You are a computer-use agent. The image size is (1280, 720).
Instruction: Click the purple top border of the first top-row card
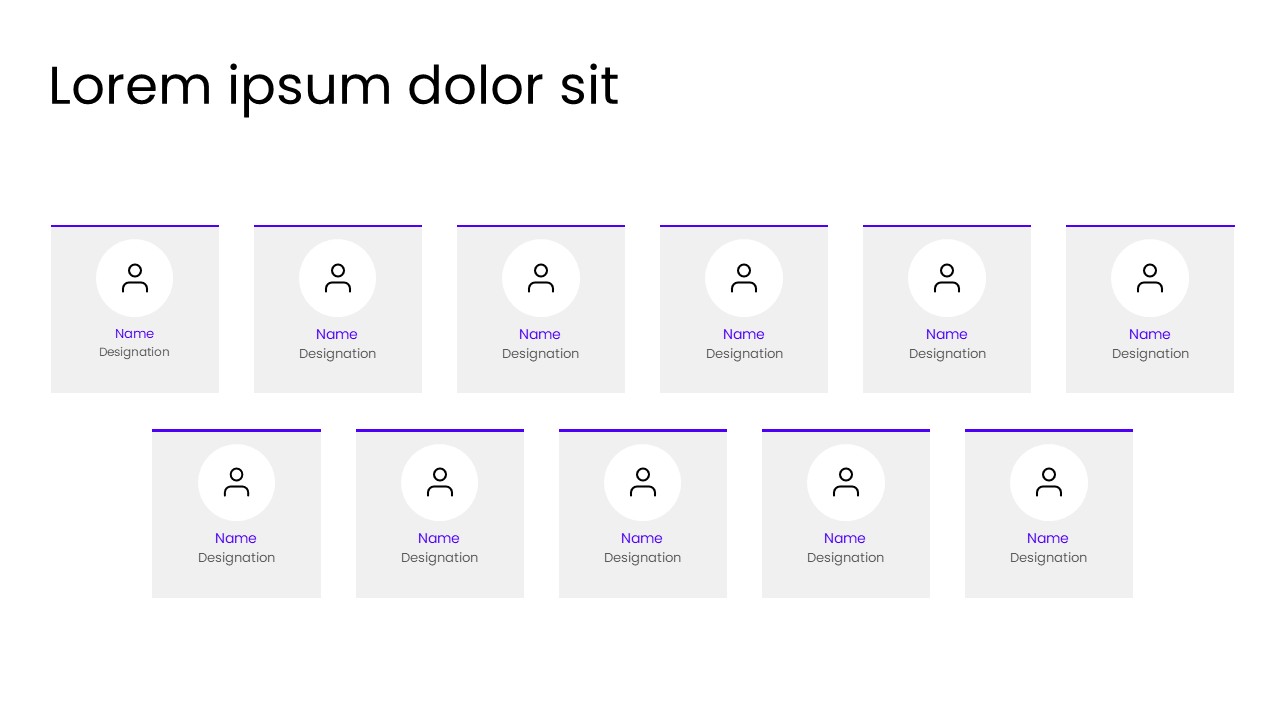[x=135, y=226]
